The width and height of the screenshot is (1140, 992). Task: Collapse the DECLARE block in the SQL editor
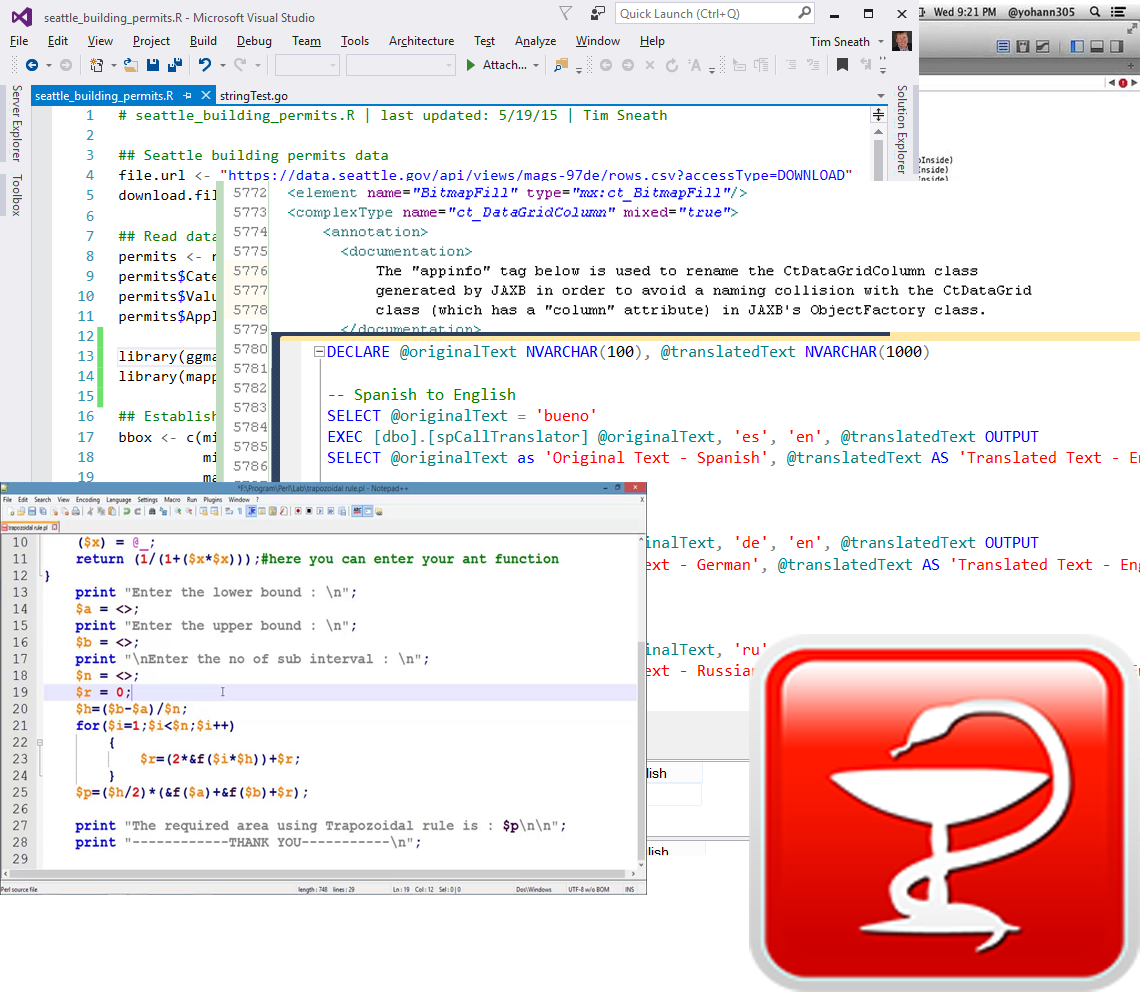click(318, 352)
